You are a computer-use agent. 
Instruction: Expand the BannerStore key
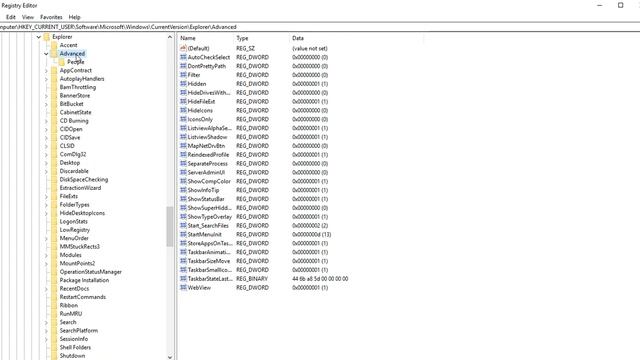[46, 96]
